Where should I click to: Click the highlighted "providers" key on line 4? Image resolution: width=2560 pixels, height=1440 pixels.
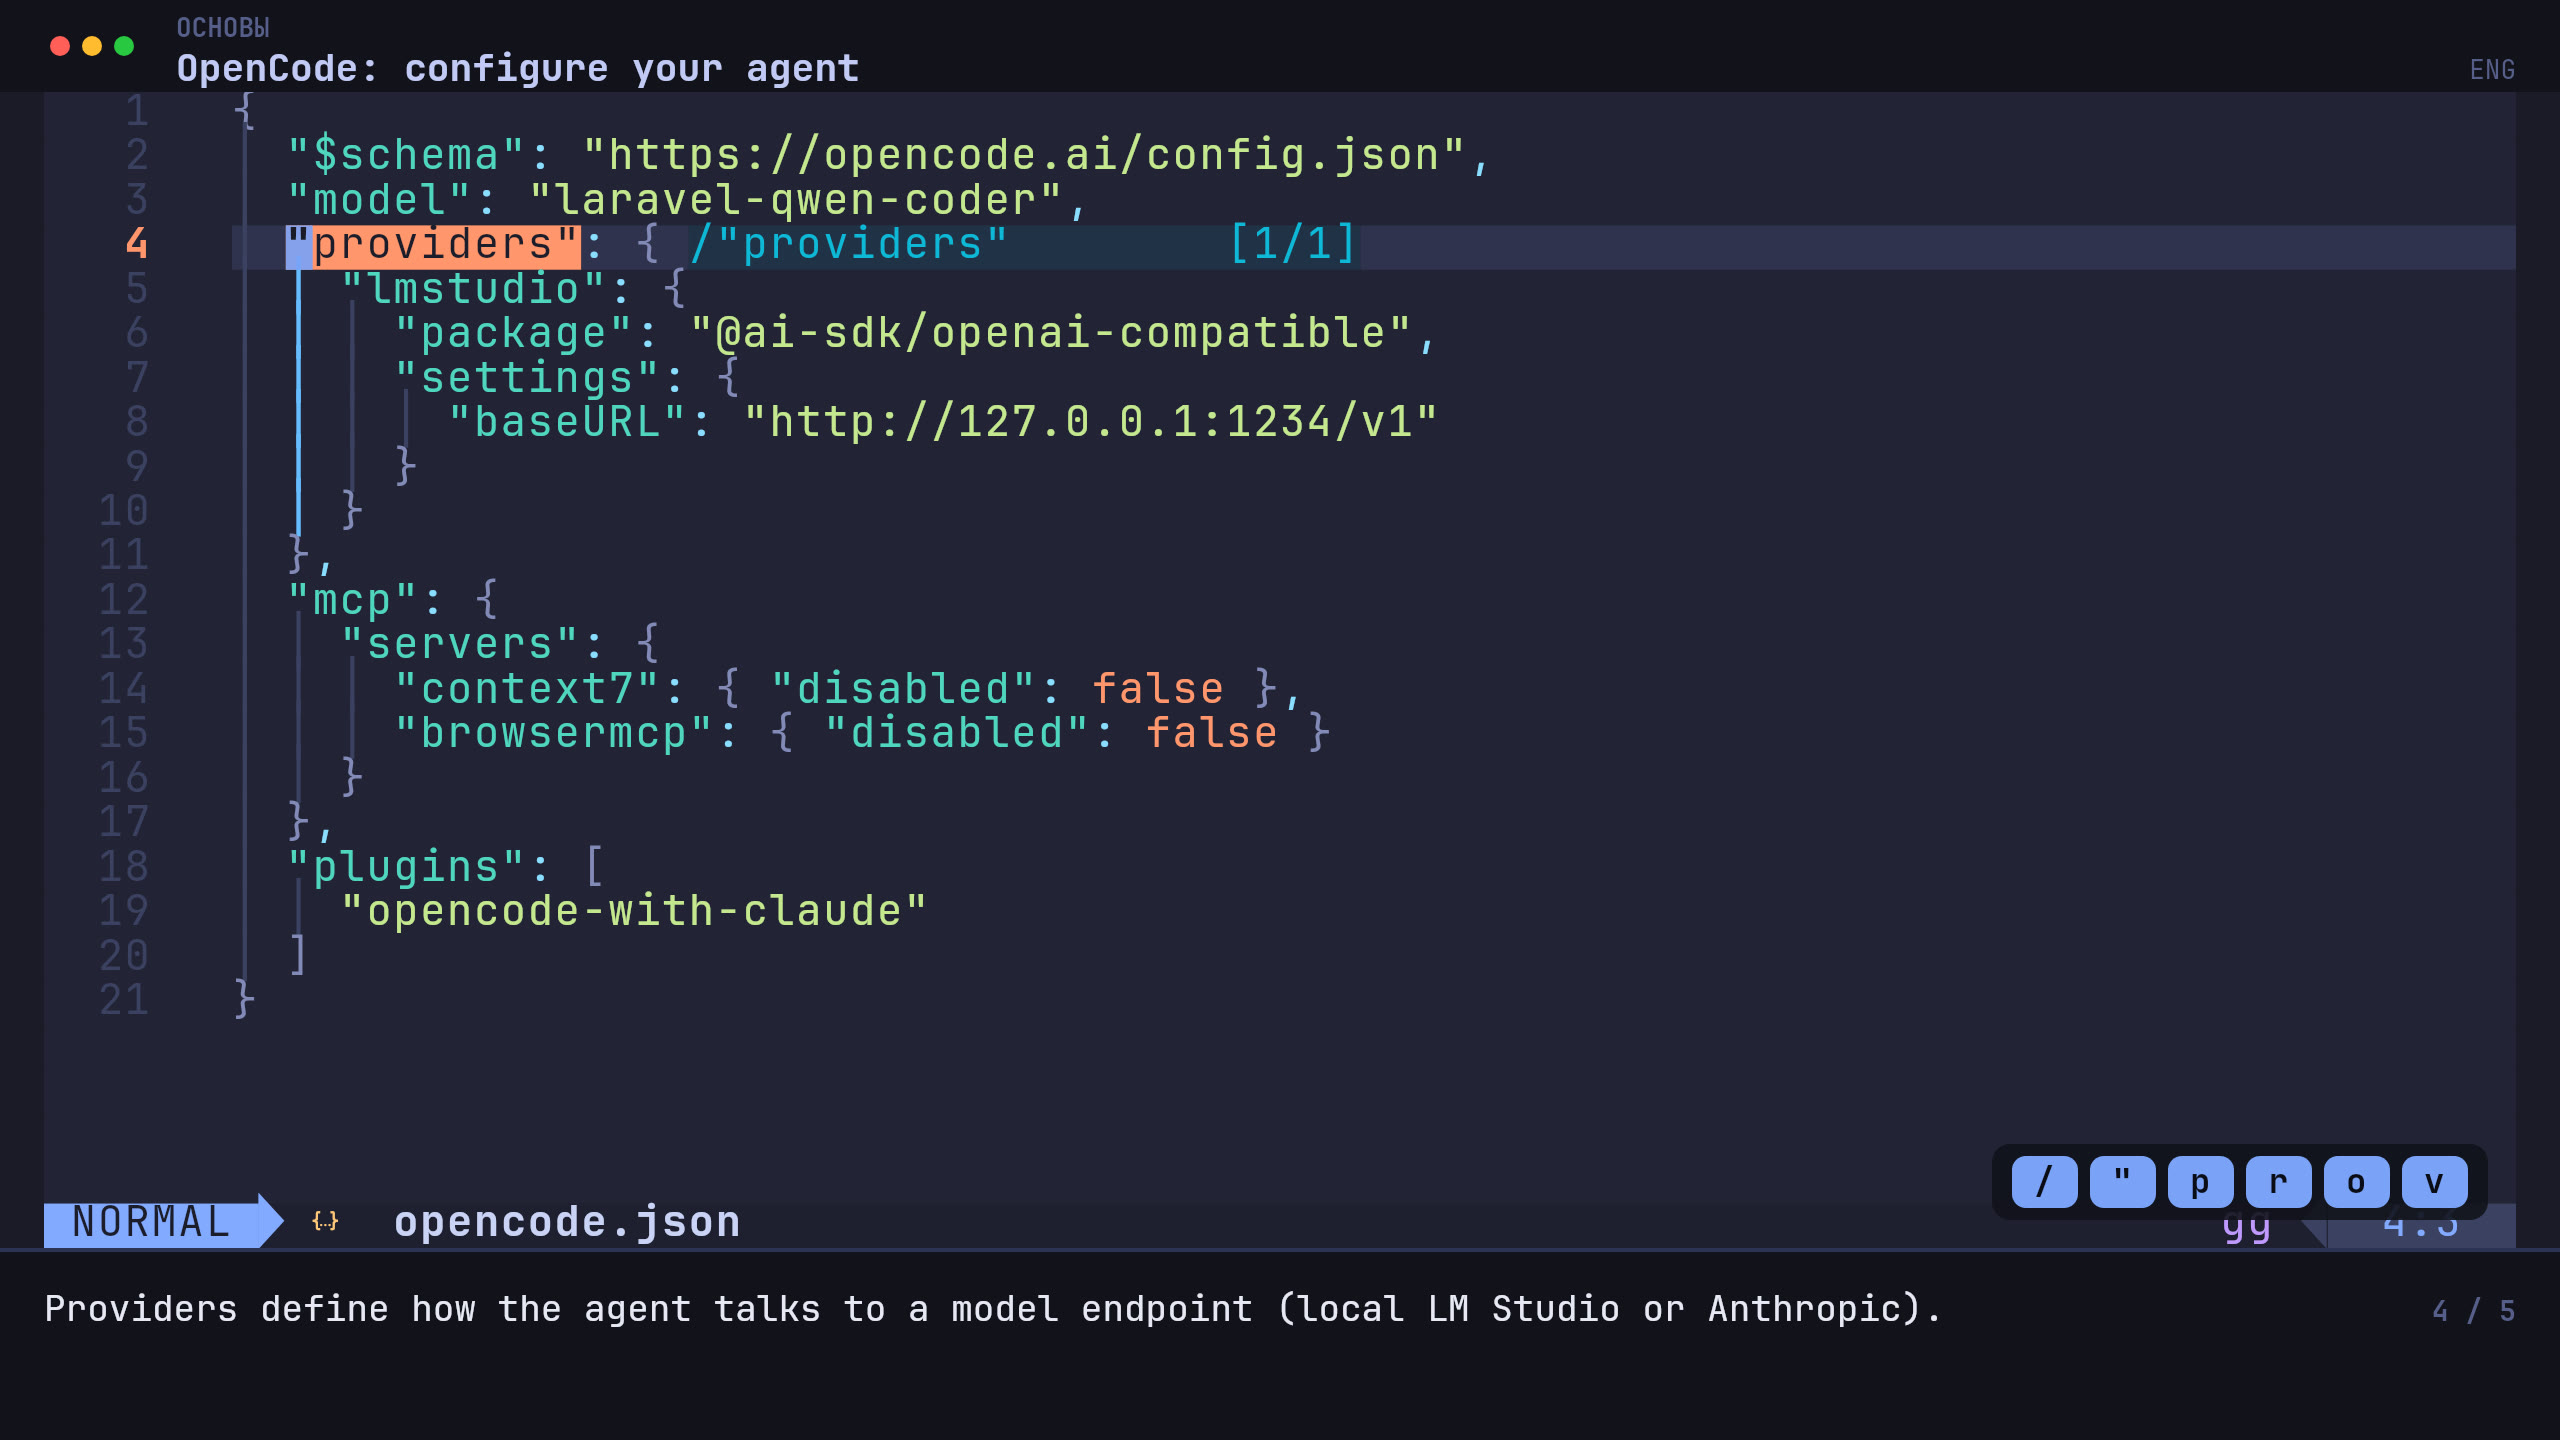(x=433, y=246)
